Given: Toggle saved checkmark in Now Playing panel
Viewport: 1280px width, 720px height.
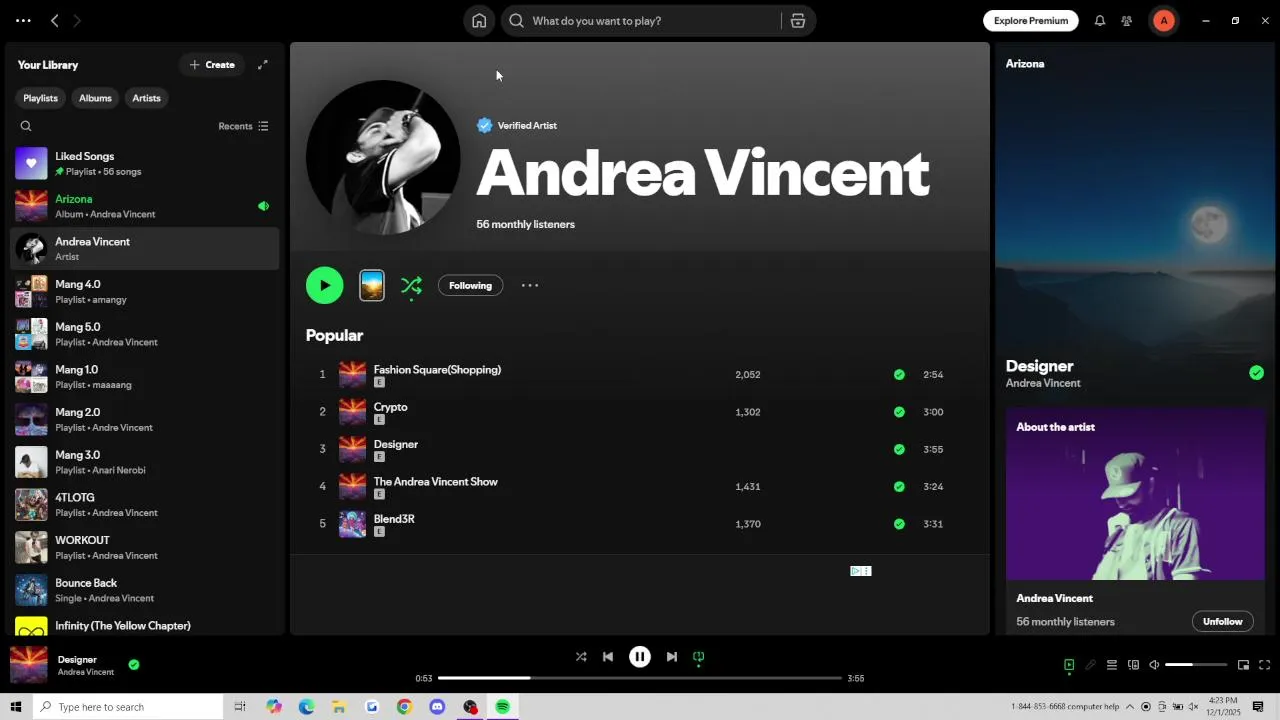Looking at the screenshot, I should click(x=1256, y=373).
